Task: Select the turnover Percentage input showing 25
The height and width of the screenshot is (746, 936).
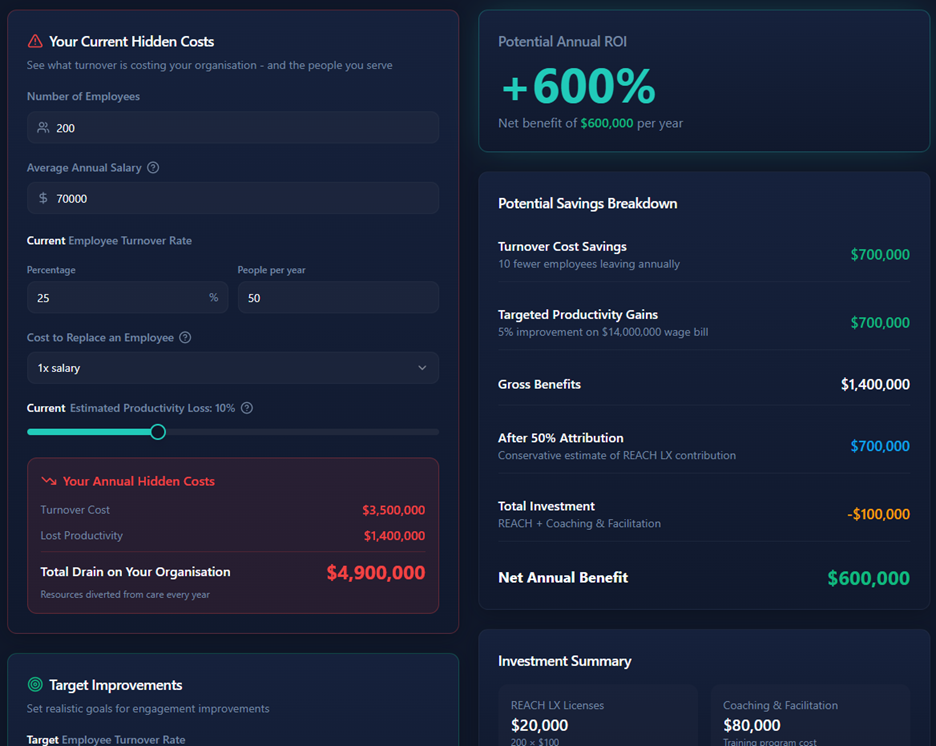Action: tap(127, 297)
